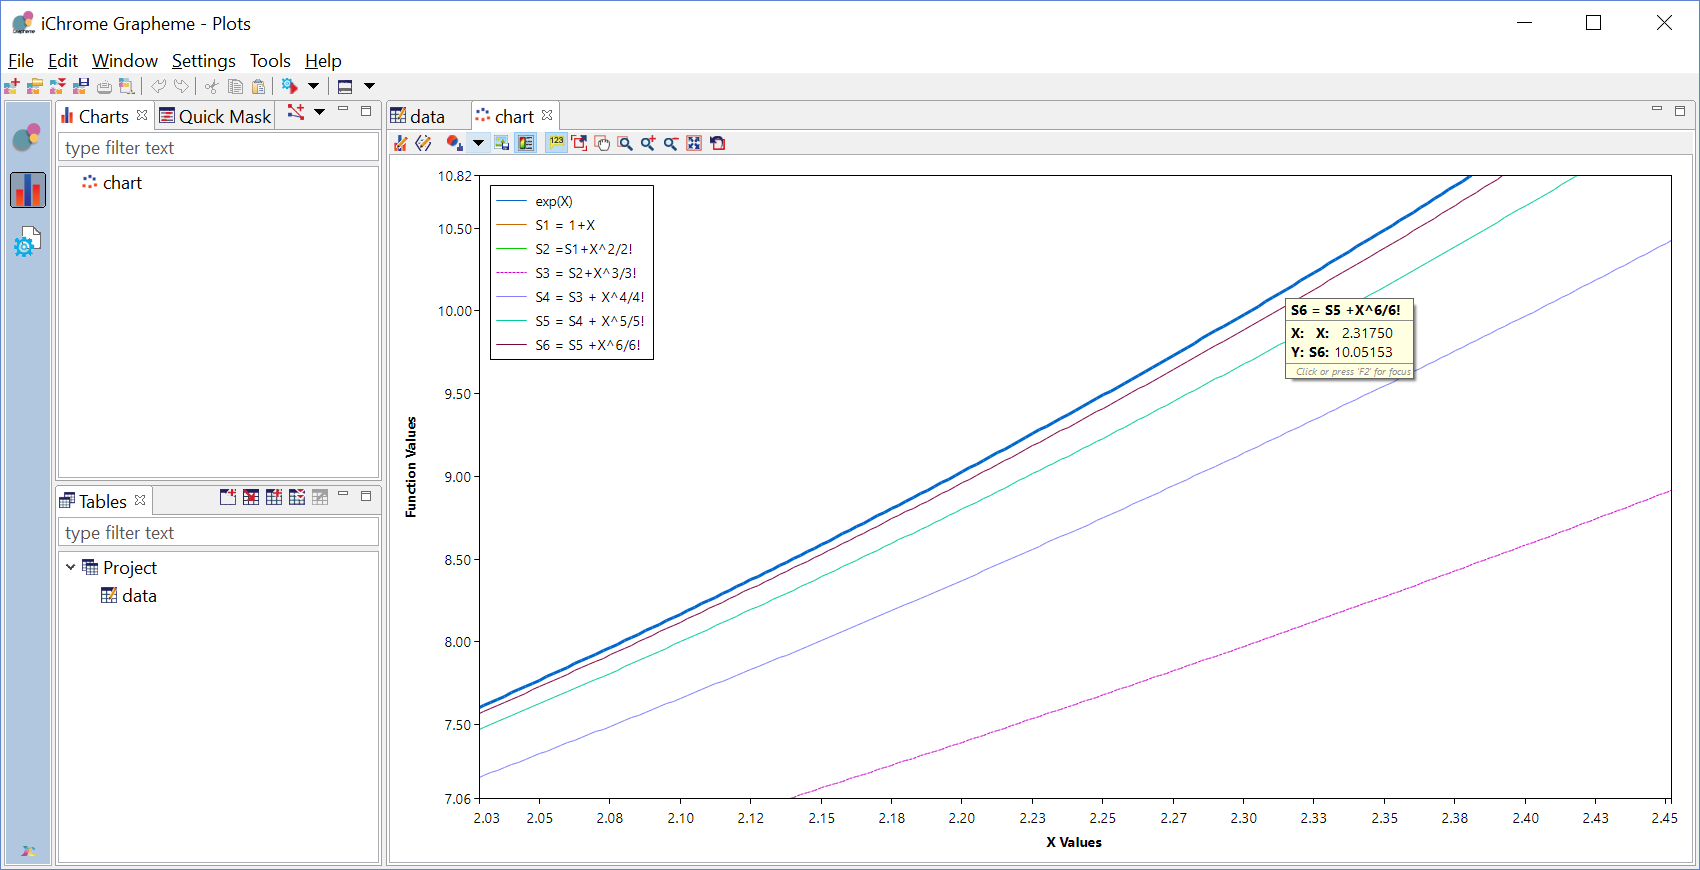Maximize the Tables panel
This screenshot has height=870, width=1700.
tap(366, 495)
